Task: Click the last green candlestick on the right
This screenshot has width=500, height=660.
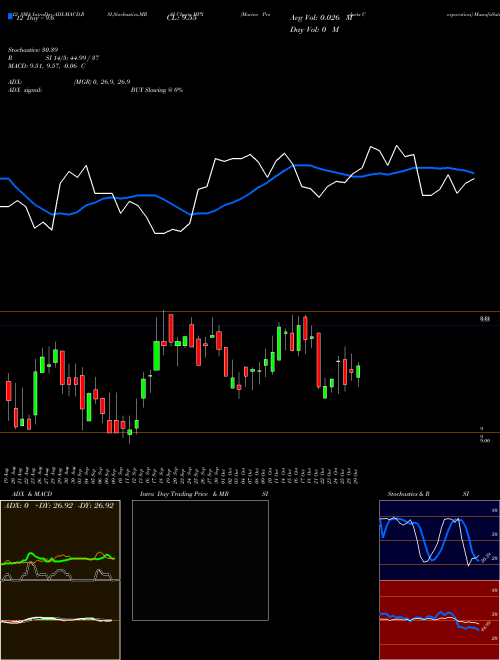Action: [x=358, y=372]
